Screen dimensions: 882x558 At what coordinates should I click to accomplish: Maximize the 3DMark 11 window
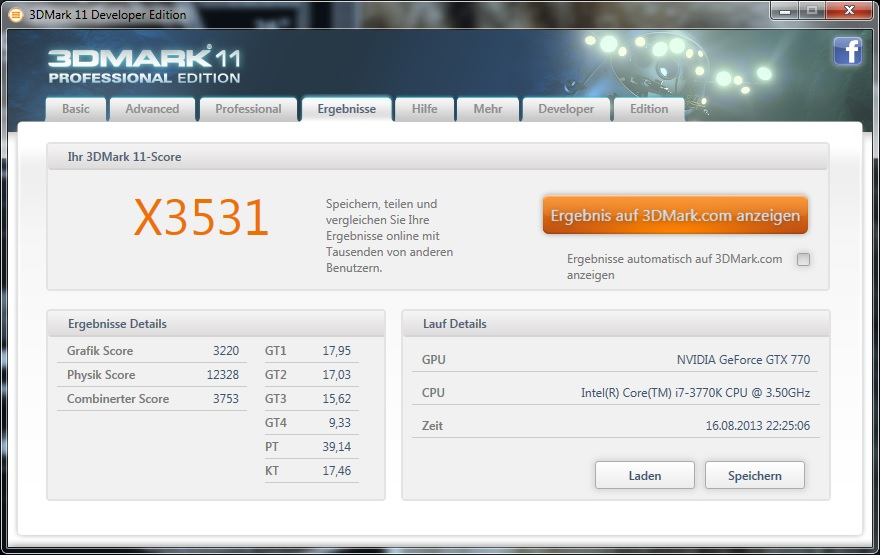812,11
